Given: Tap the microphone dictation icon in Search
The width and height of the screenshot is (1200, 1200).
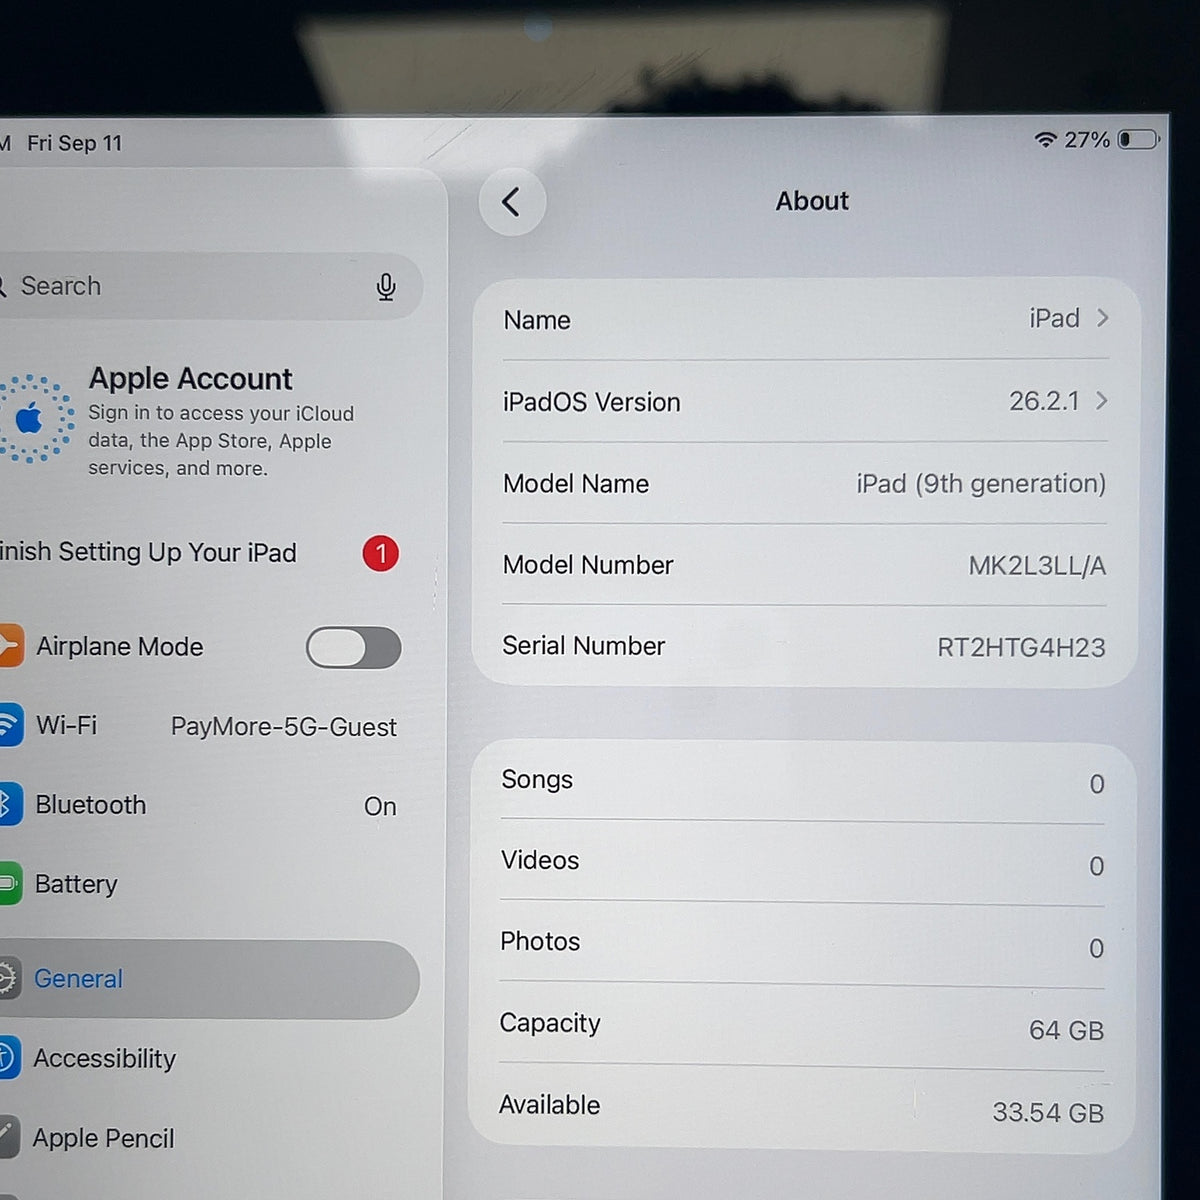Looking at the screenshot, I should tap(386, 287).
